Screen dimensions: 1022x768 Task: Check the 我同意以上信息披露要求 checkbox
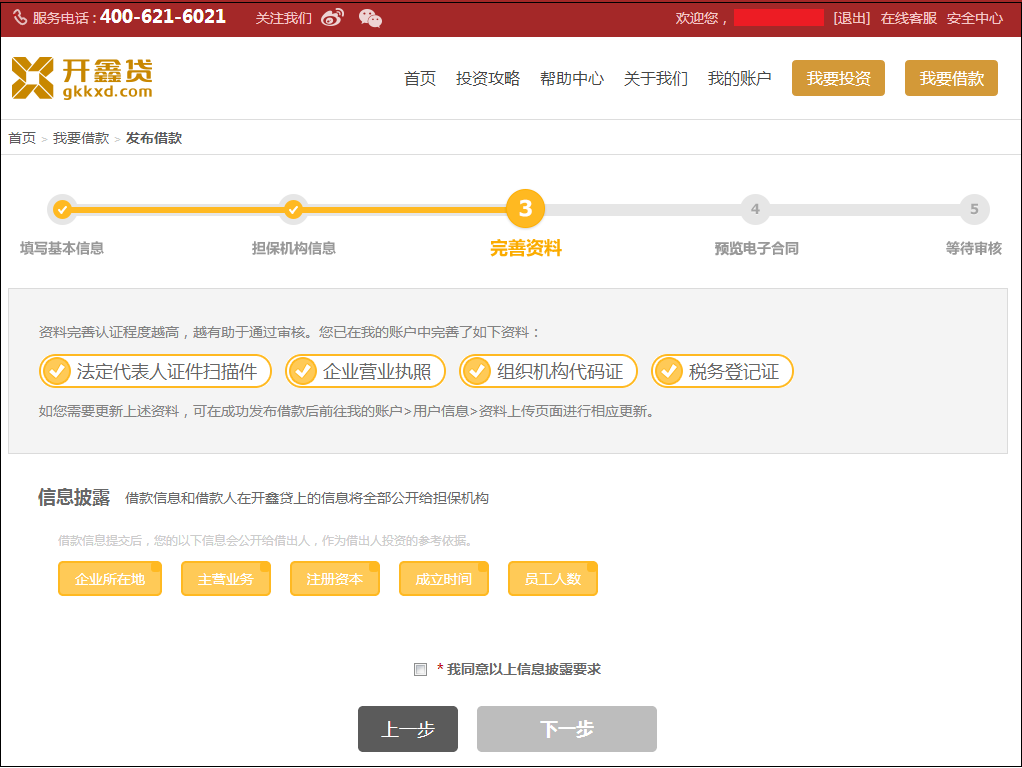[421, 670]
